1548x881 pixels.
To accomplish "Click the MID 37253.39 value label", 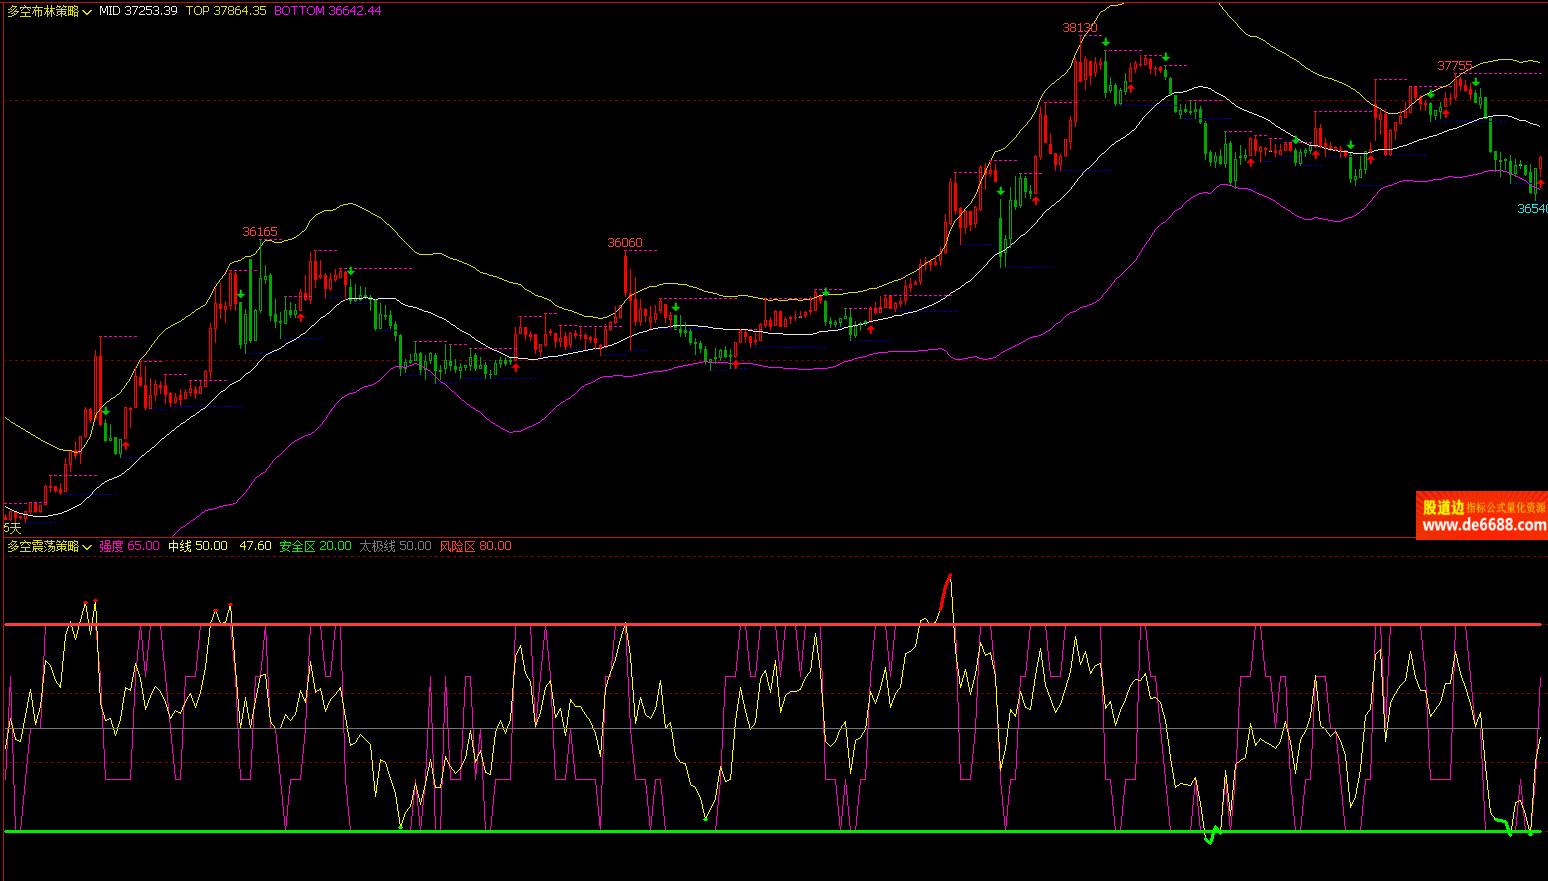I will pos(138,11).
